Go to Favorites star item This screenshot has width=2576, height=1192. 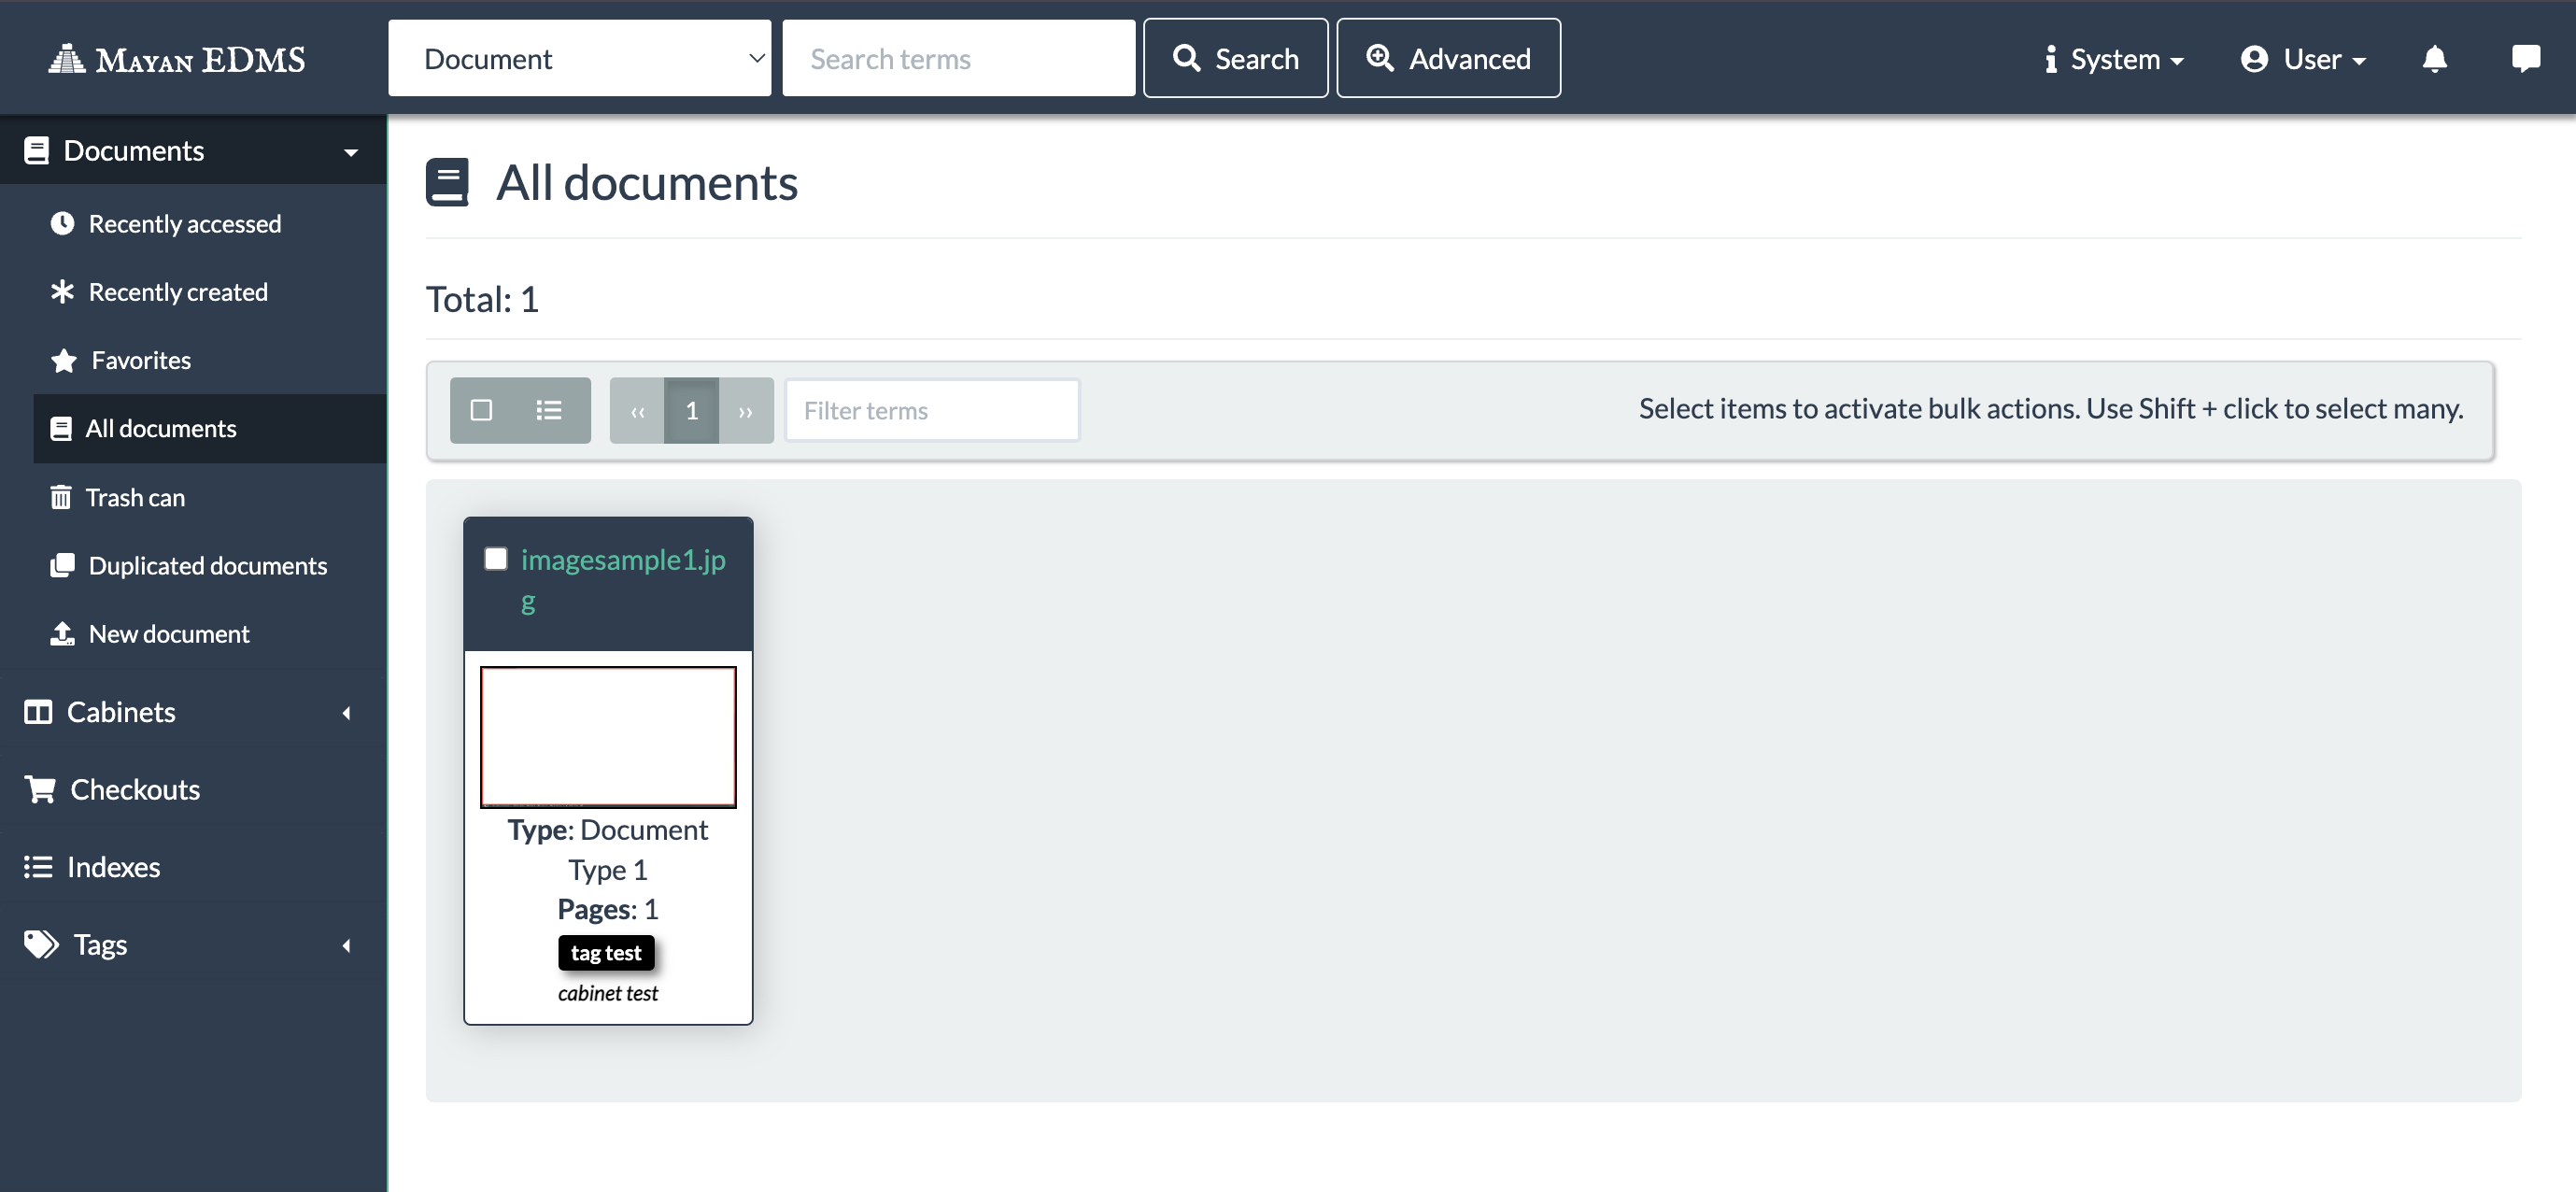pyautogui.click(x=140, y=360)
